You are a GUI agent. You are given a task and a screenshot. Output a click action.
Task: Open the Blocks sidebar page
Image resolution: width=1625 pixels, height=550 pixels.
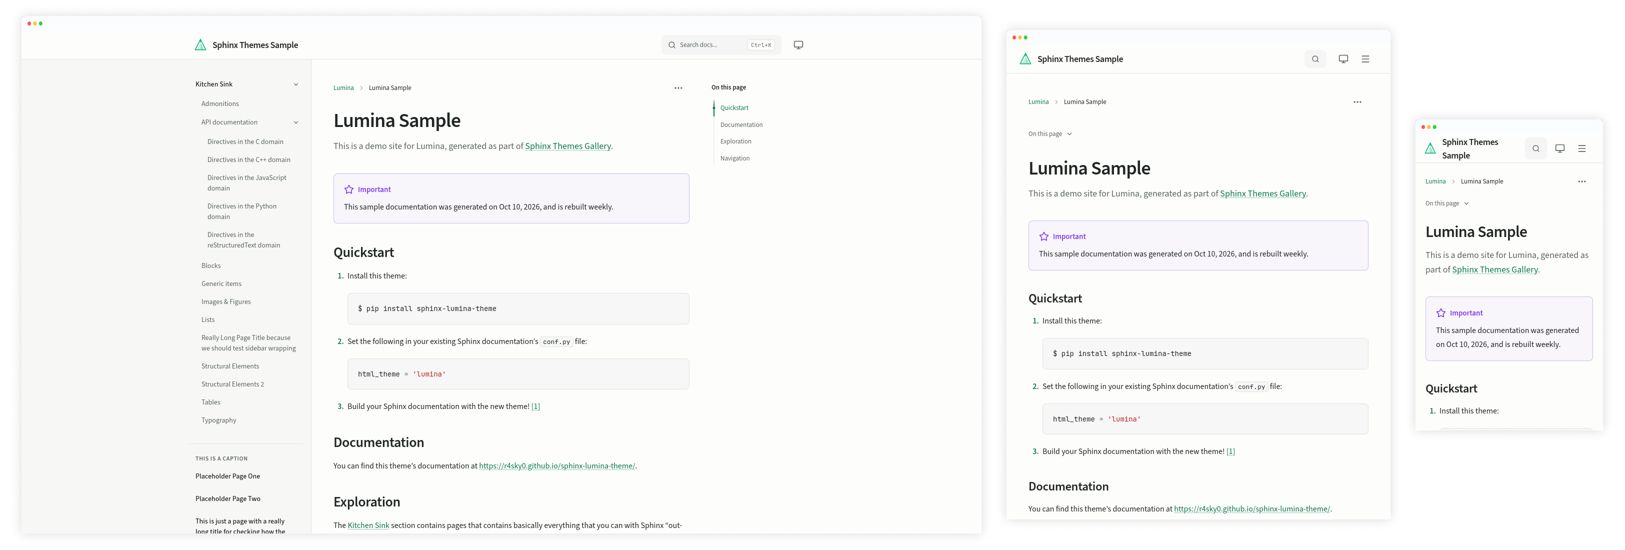211,265
